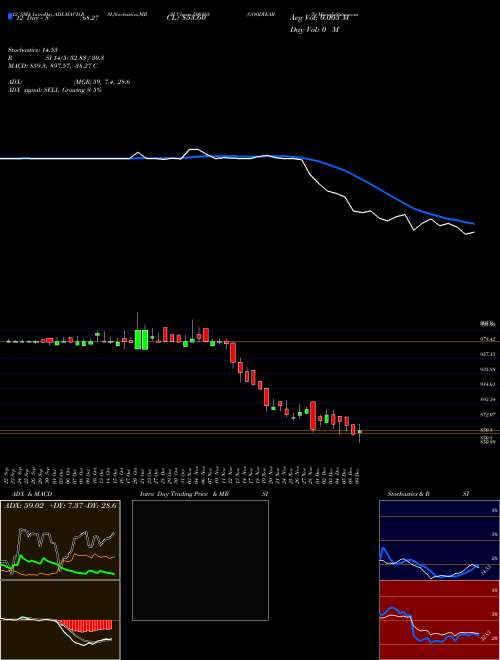This screenshot has width=500, height=660.
Task: Click the empty Intra Day Trading chart box
Action: (200, 560)
